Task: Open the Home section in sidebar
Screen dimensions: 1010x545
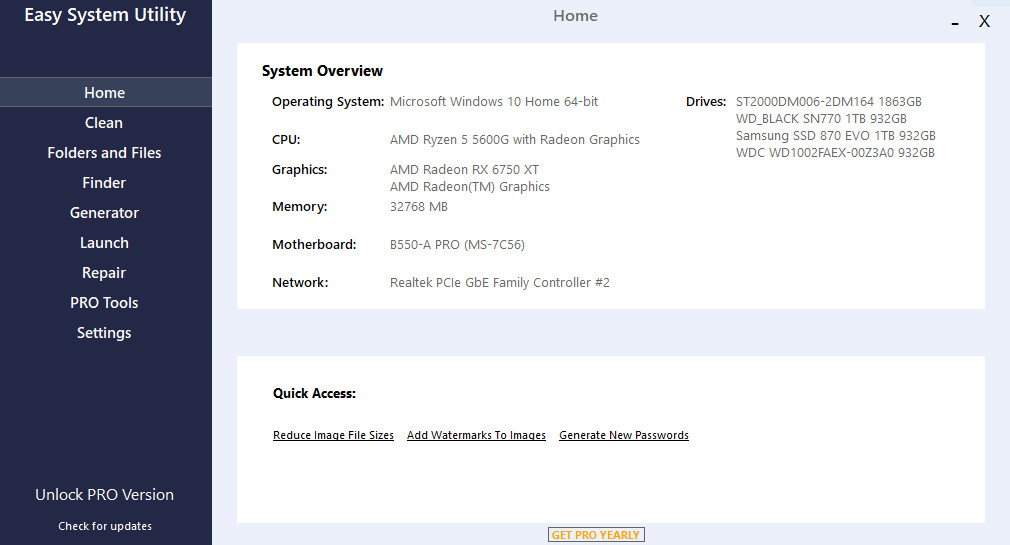Action: (x=105, y=93)
